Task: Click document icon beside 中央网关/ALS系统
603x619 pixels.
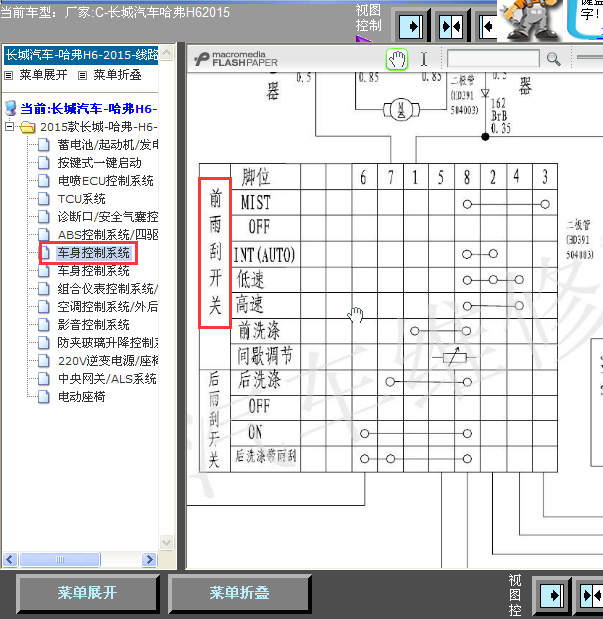Action: click(43, 379)
